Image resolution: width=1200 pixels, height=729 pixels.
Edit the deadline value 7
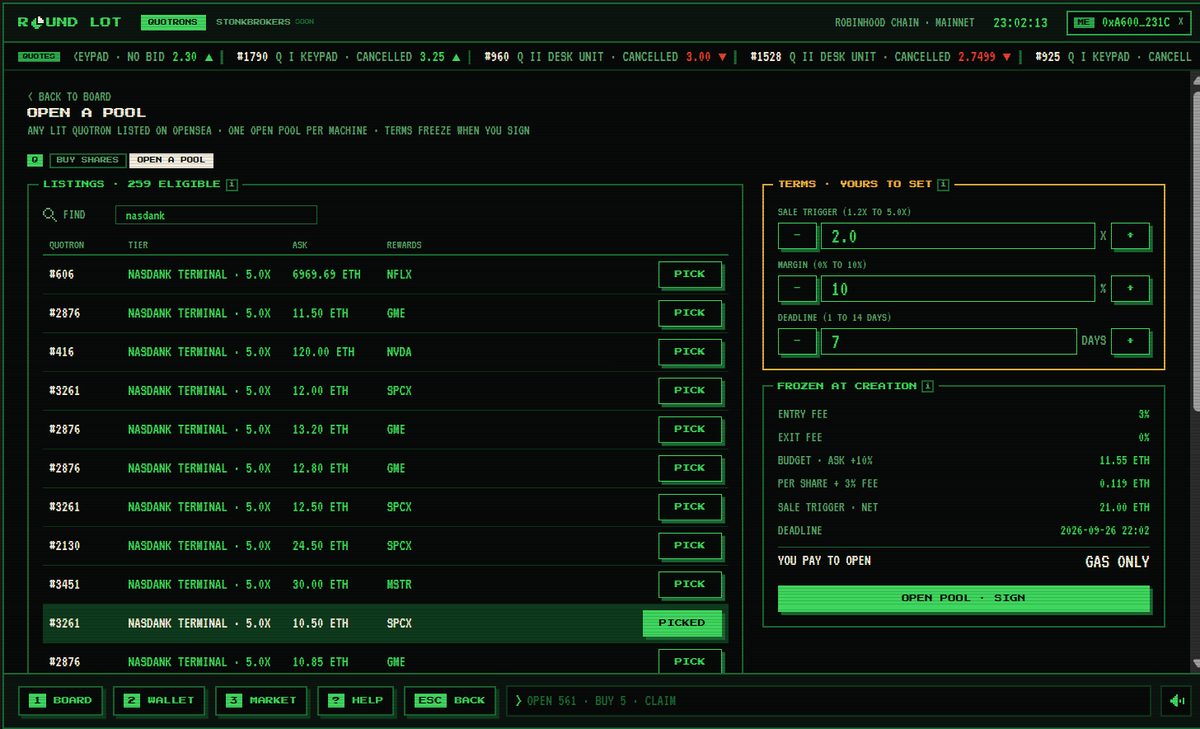(x=948, y=341)
